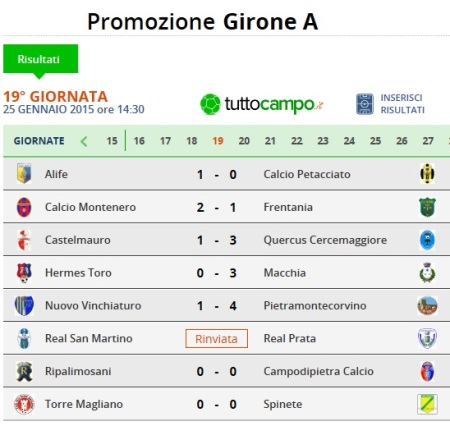Click the Inserisci Risultati pitch icon
Viewport: 450px width, 426px height.
tap(365, 104)
